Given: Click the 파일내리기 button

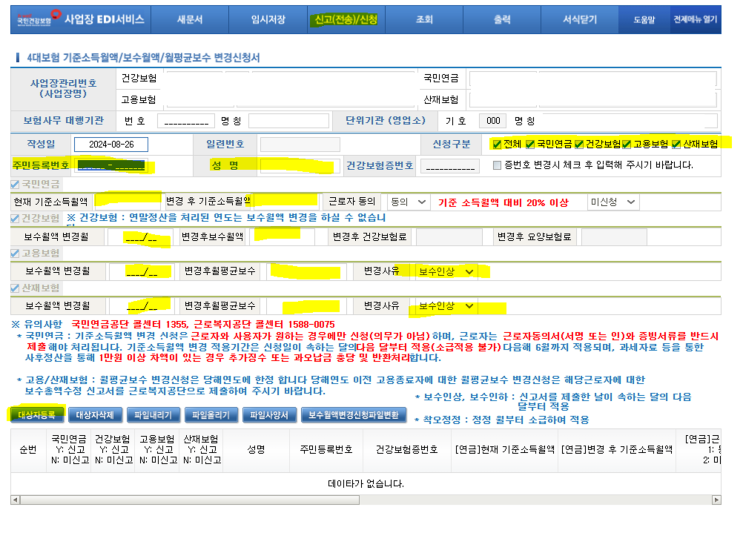Looking at the screenshot, I should (x=153, y=415).
